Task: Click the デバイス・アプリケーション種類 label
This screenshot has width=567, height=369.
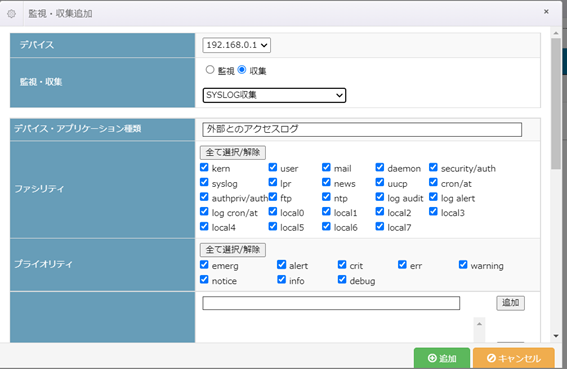Action: 77,128
